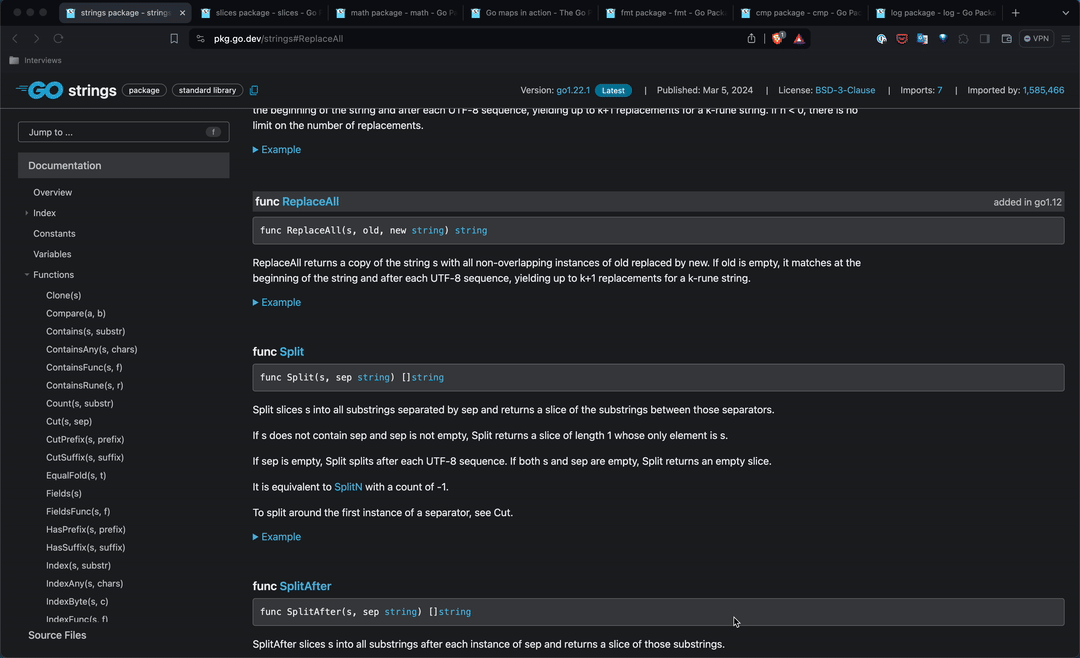The height and width of the screenshot is (658, 1080).
Task: Switch to the math package tab
Action: click(x=395, y=12)
